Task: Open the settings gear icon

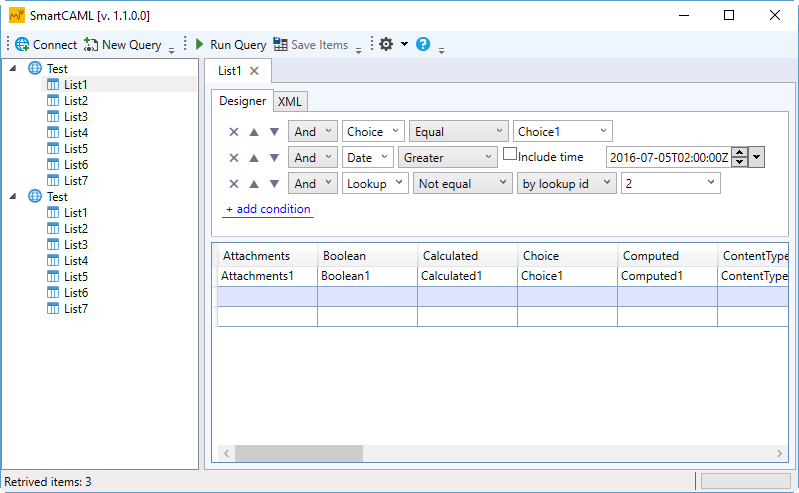Action: (x=386, y=44)
